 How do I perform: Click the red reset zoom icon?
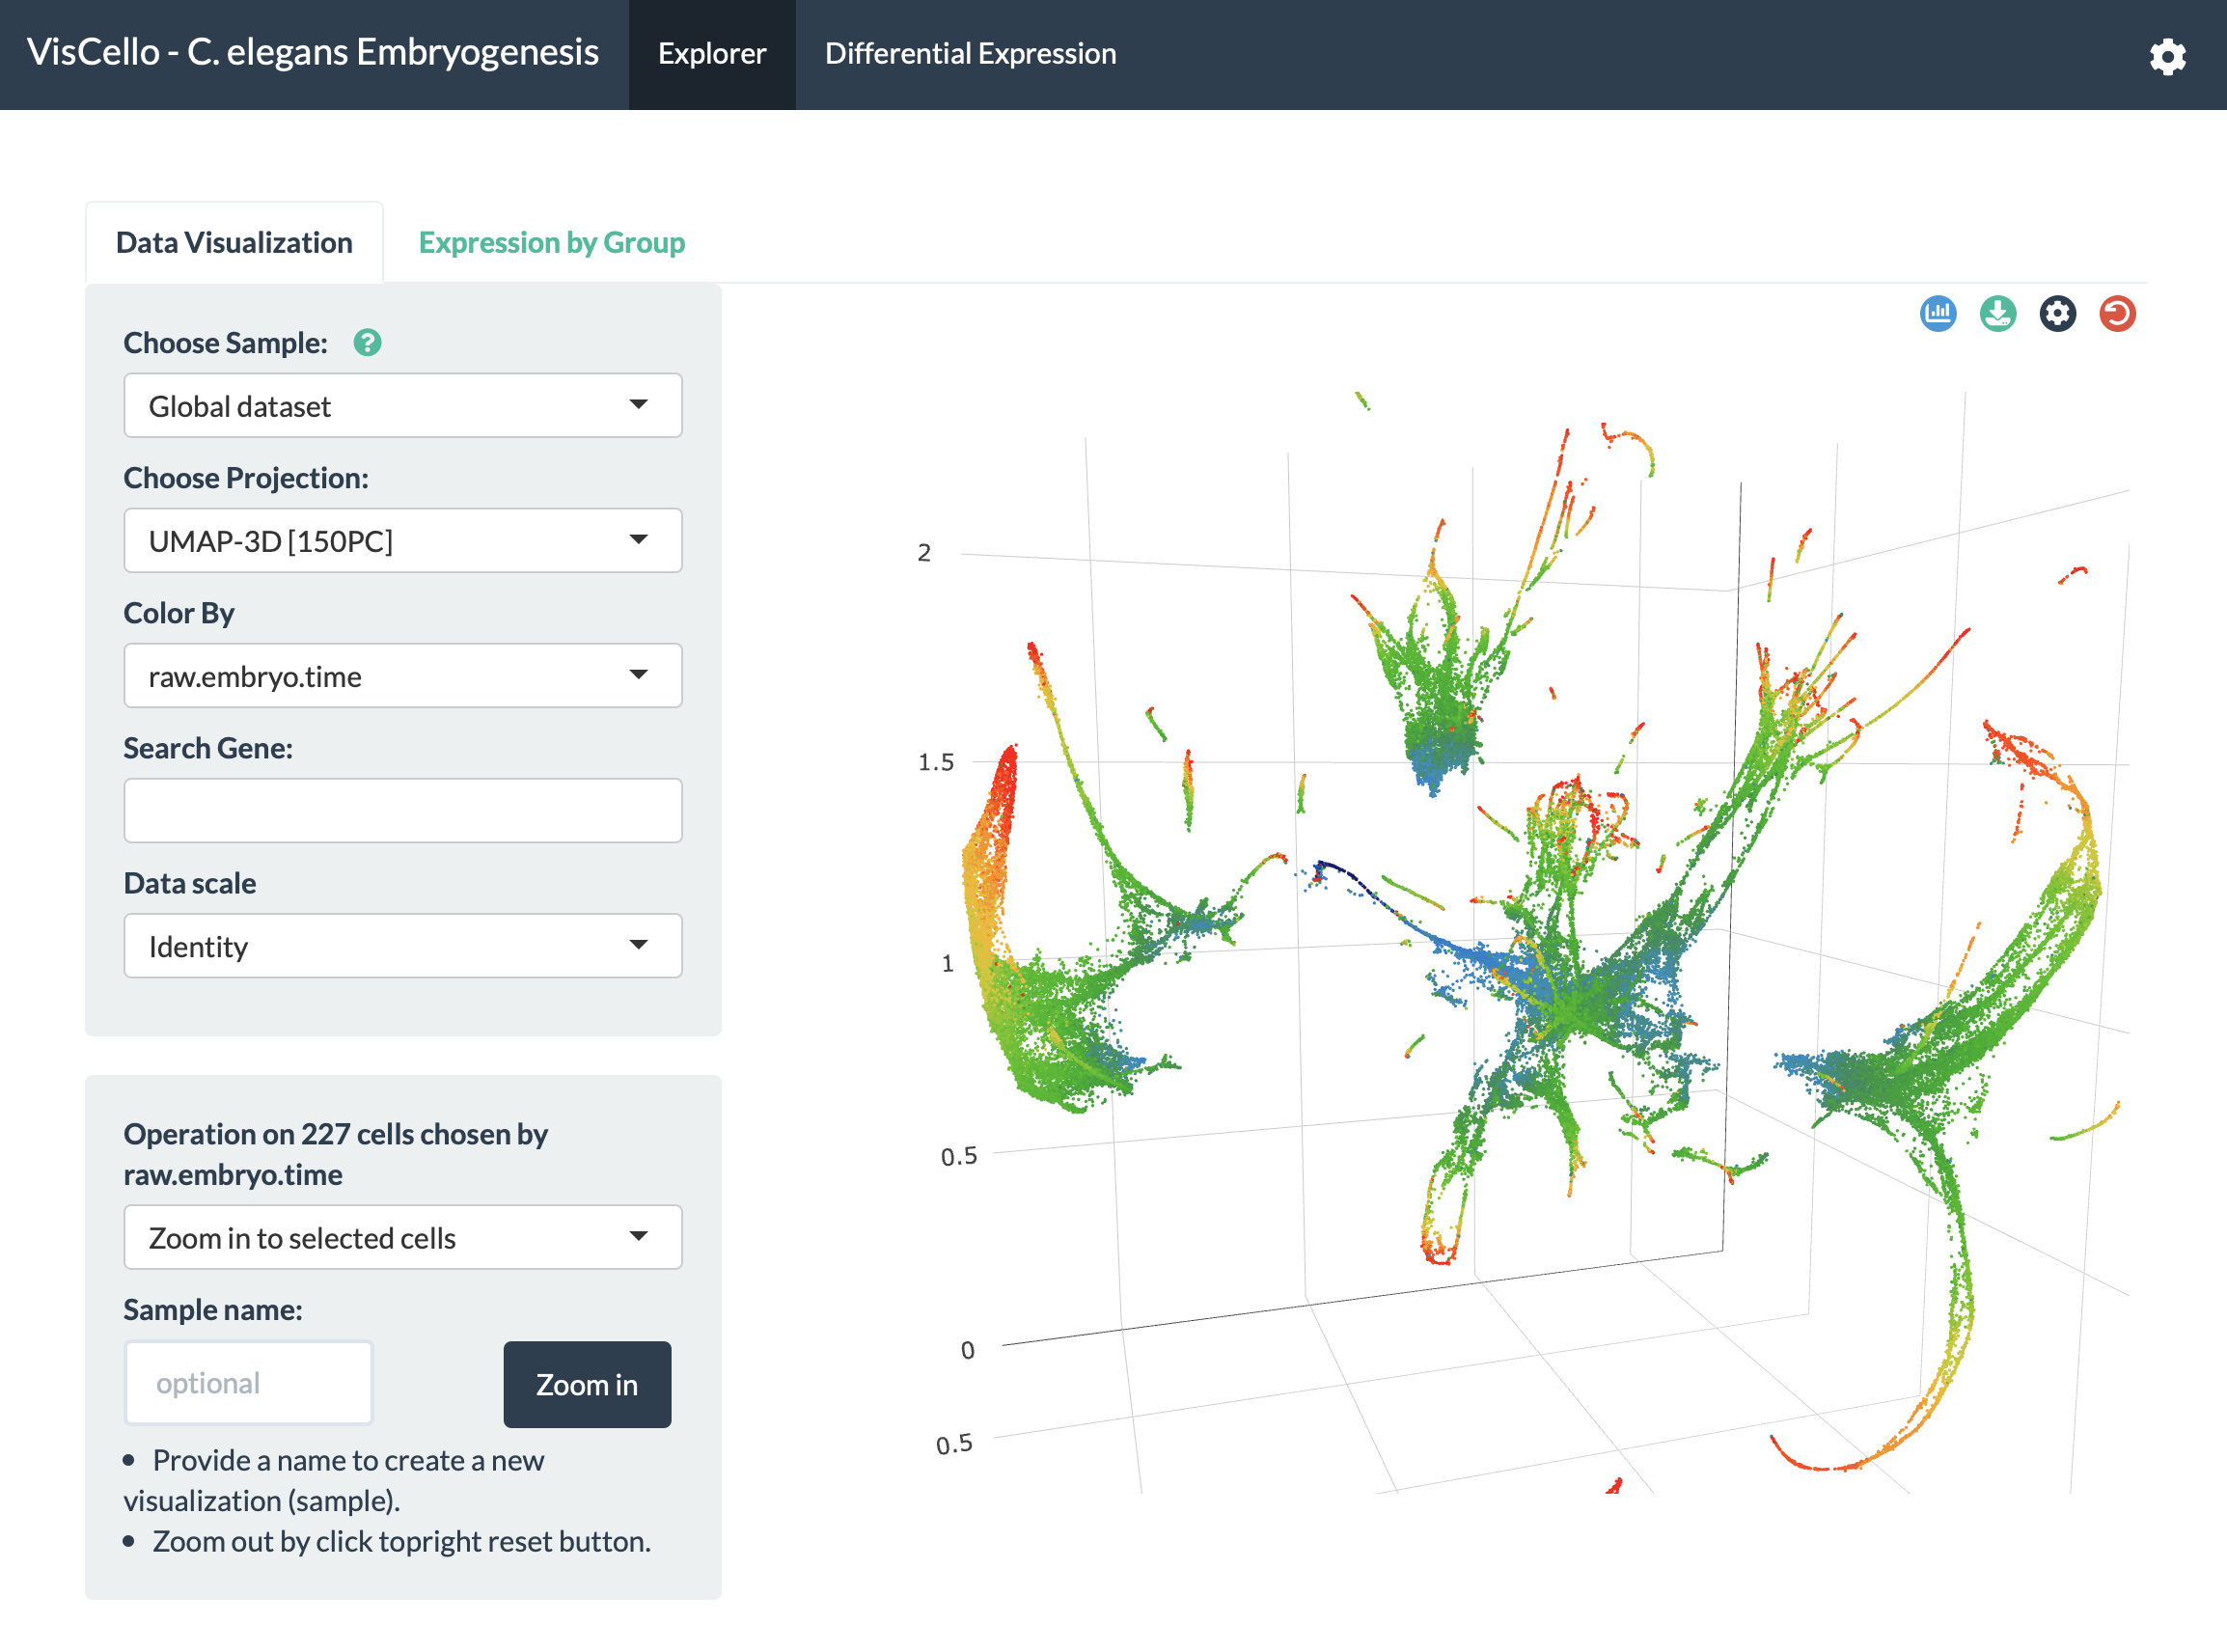pos(2117,314)
